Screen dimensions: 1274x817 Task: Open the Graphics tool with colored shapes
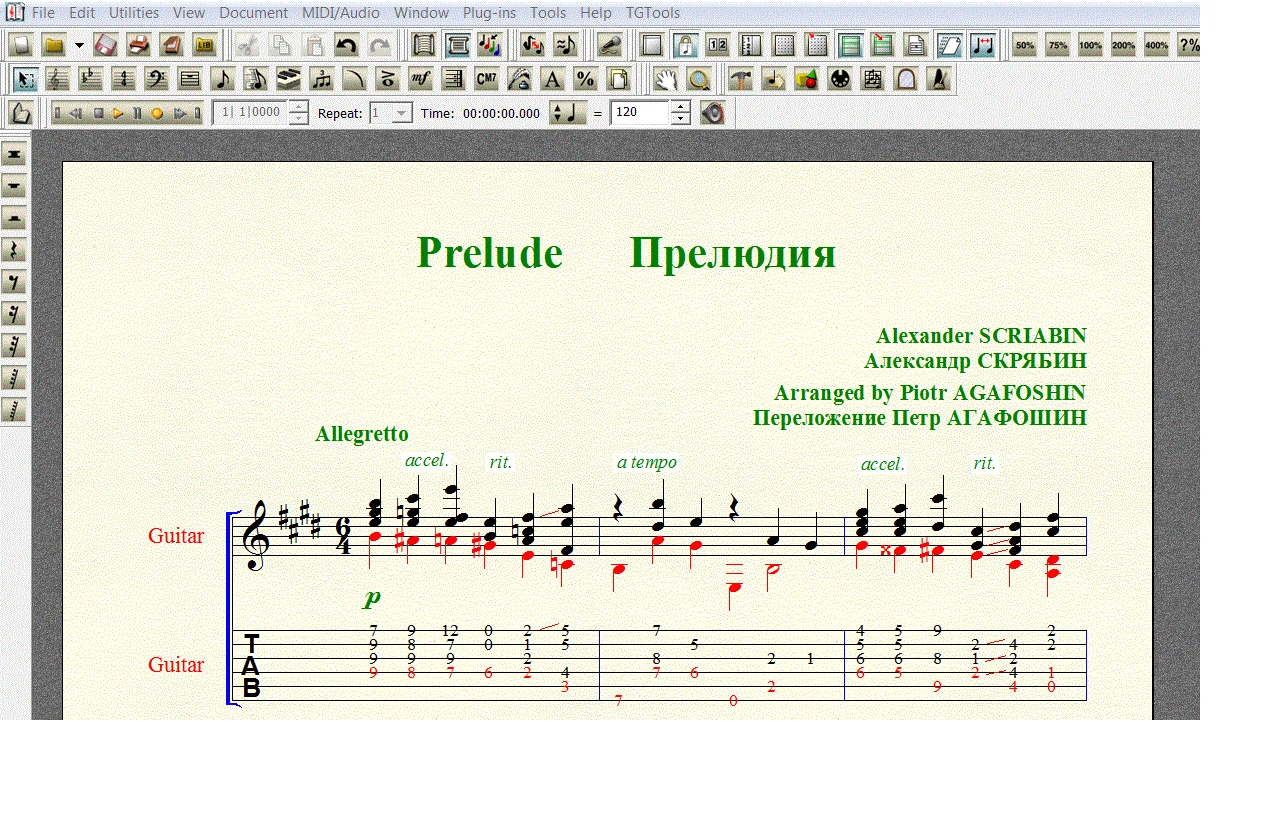click(x=806, y=79)
